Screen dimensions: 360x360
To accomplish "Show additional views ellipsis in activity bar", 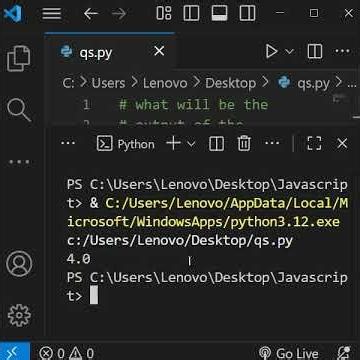I will [19, 162].
